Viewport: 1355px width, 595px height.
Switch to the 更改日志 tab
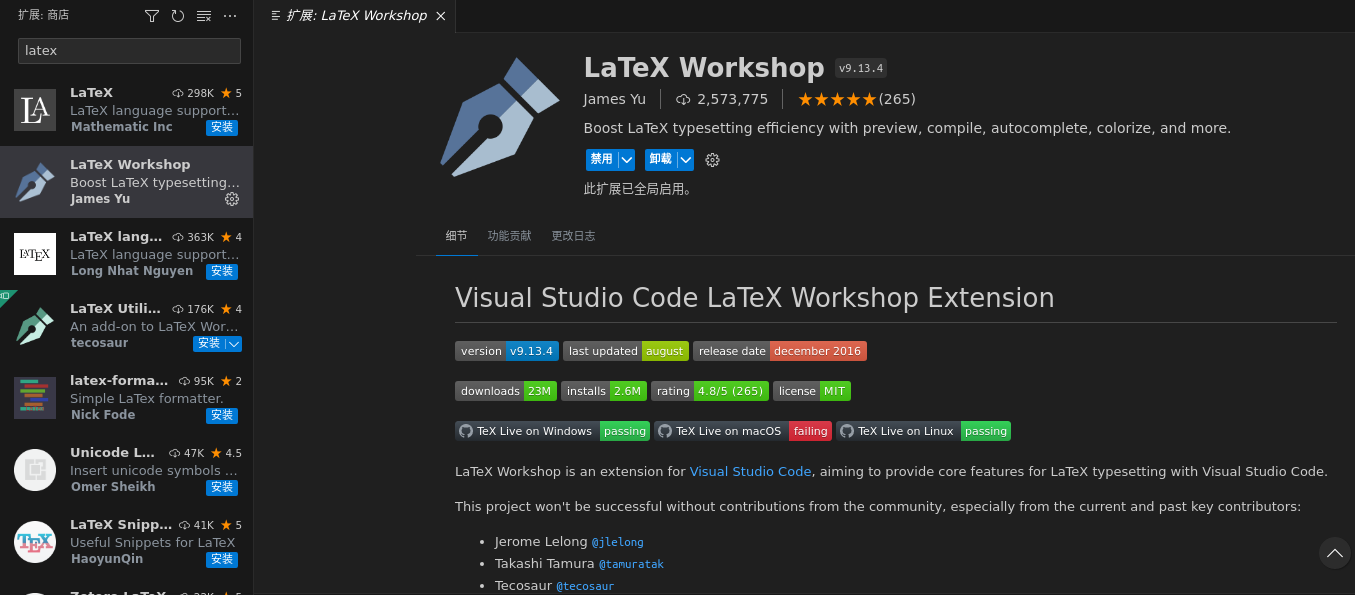pyautogui.click(x=573, y=236)
